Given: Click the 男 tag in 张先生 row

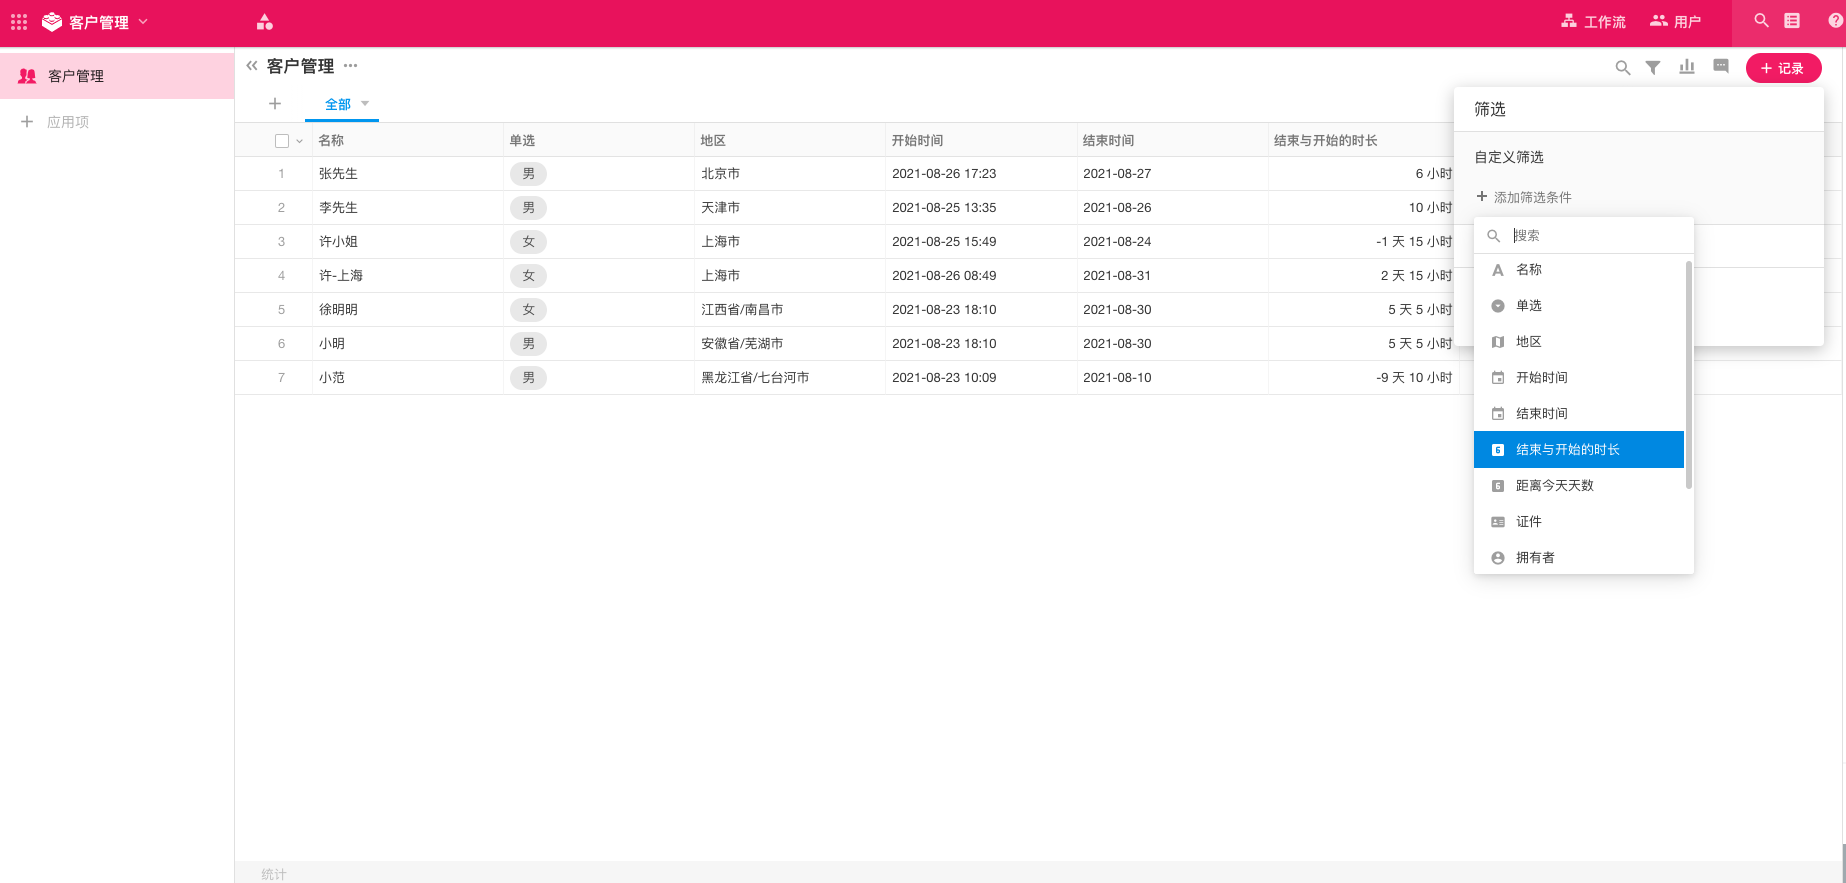Looking at the screenshot, I should (x=528, y=174).
